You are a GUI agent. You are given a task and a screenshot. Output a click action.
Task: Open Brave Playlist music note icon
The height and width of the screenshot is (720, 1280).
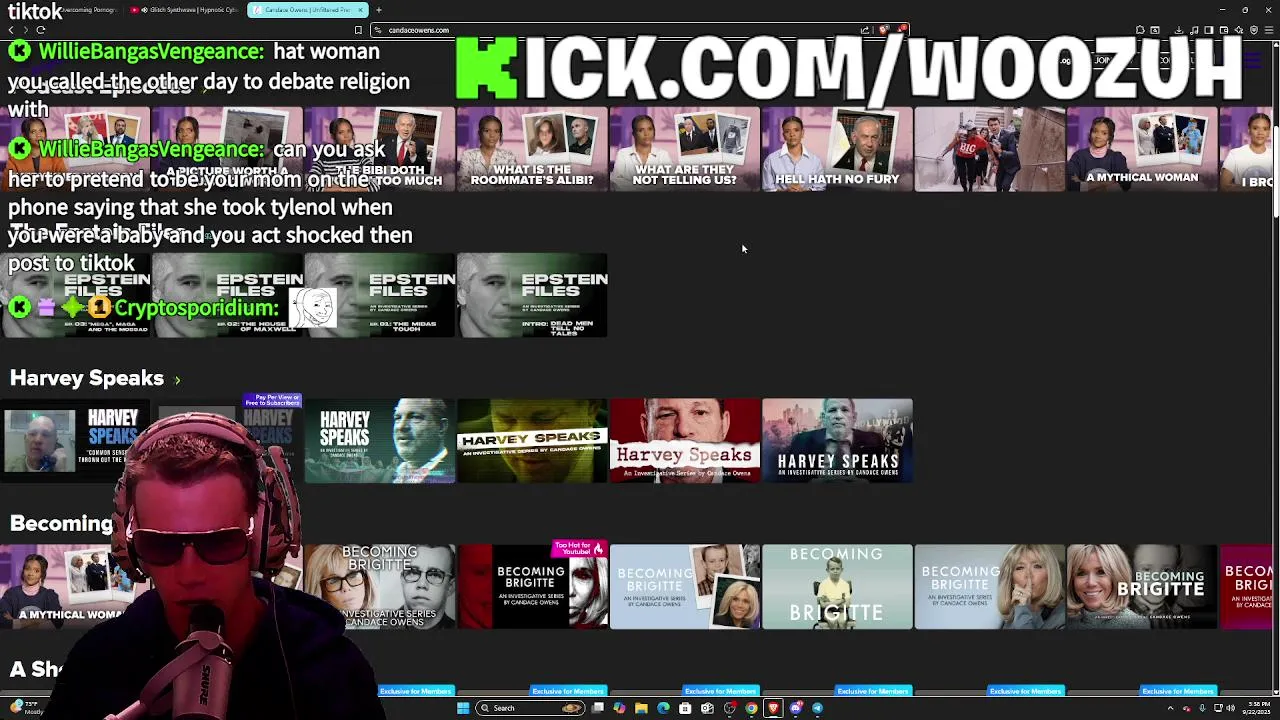(1194, 30)
